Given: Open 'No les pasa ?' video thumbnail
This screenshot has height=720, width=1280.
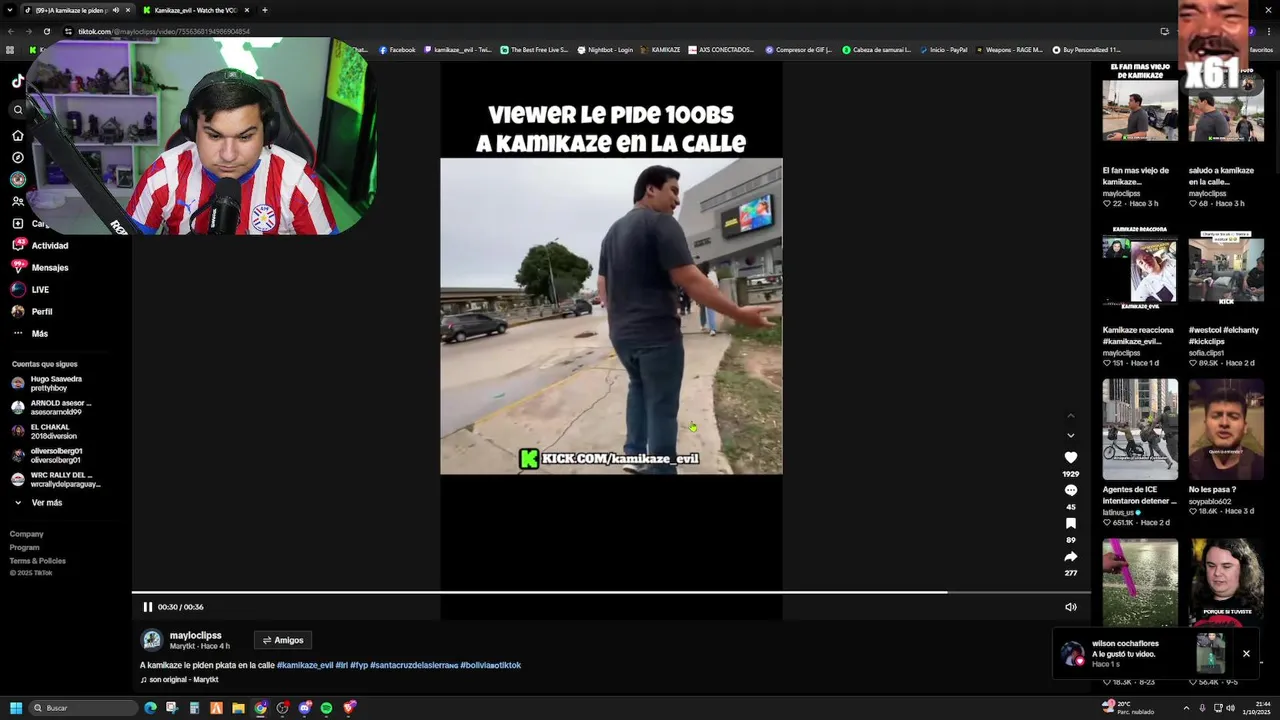Looking at the screenshot, I should (x=1226, y=428).
